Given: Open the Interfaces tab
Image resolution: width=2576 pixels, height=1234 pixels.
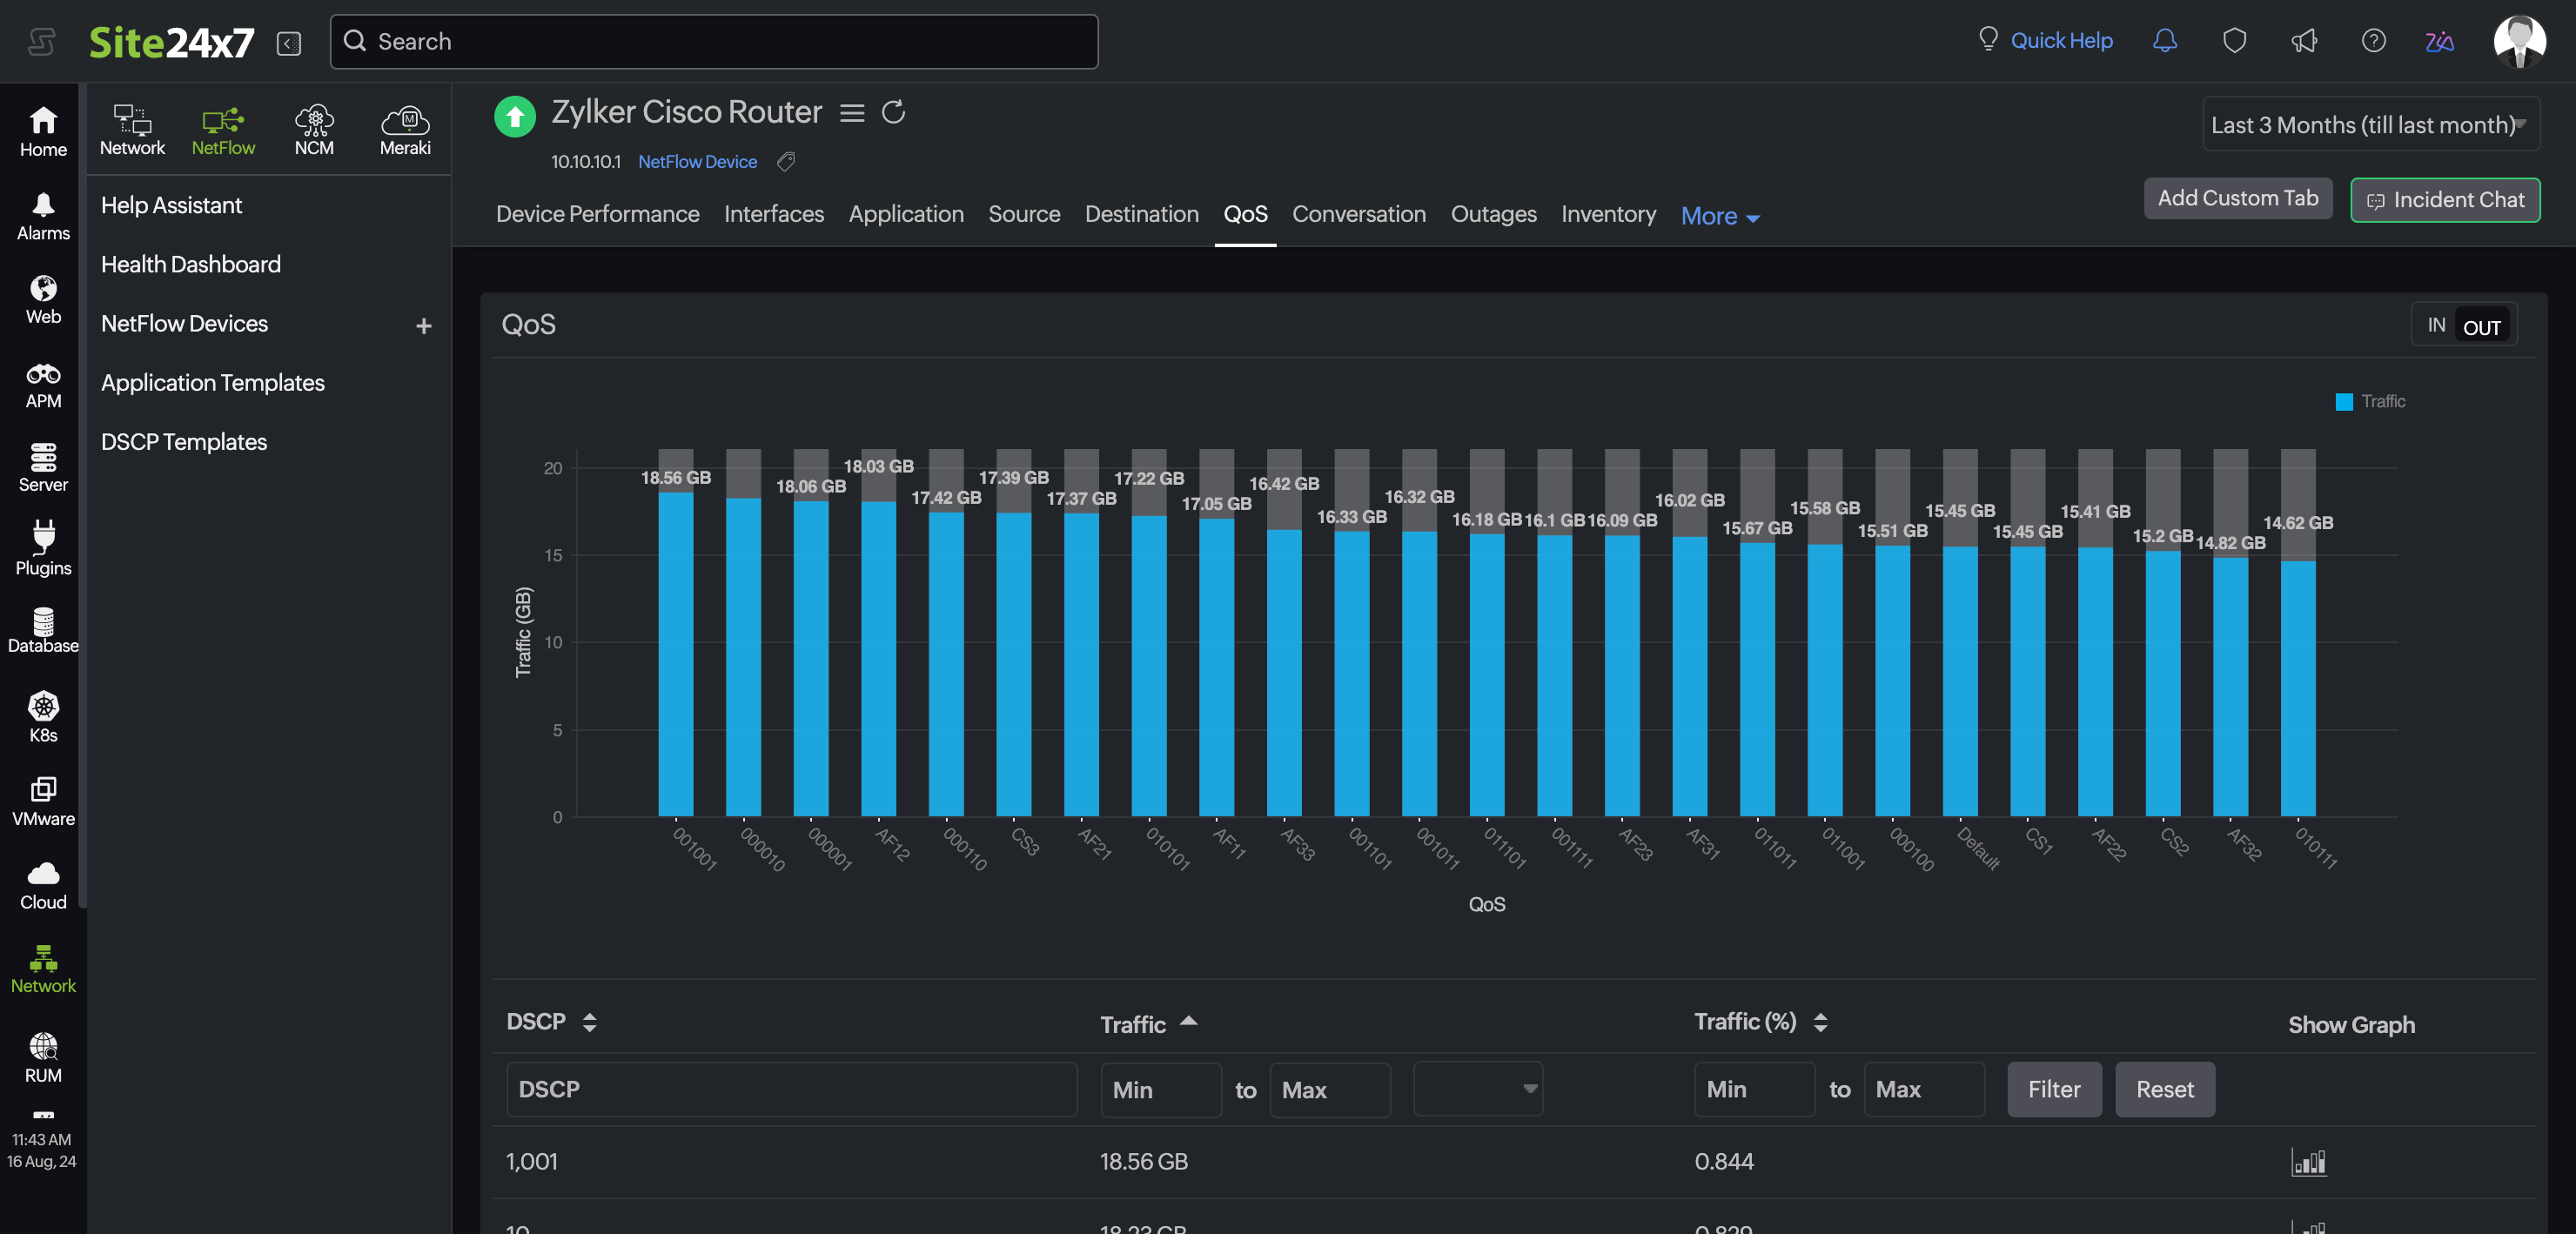Looking at the screenshot, I should [773, 214].
